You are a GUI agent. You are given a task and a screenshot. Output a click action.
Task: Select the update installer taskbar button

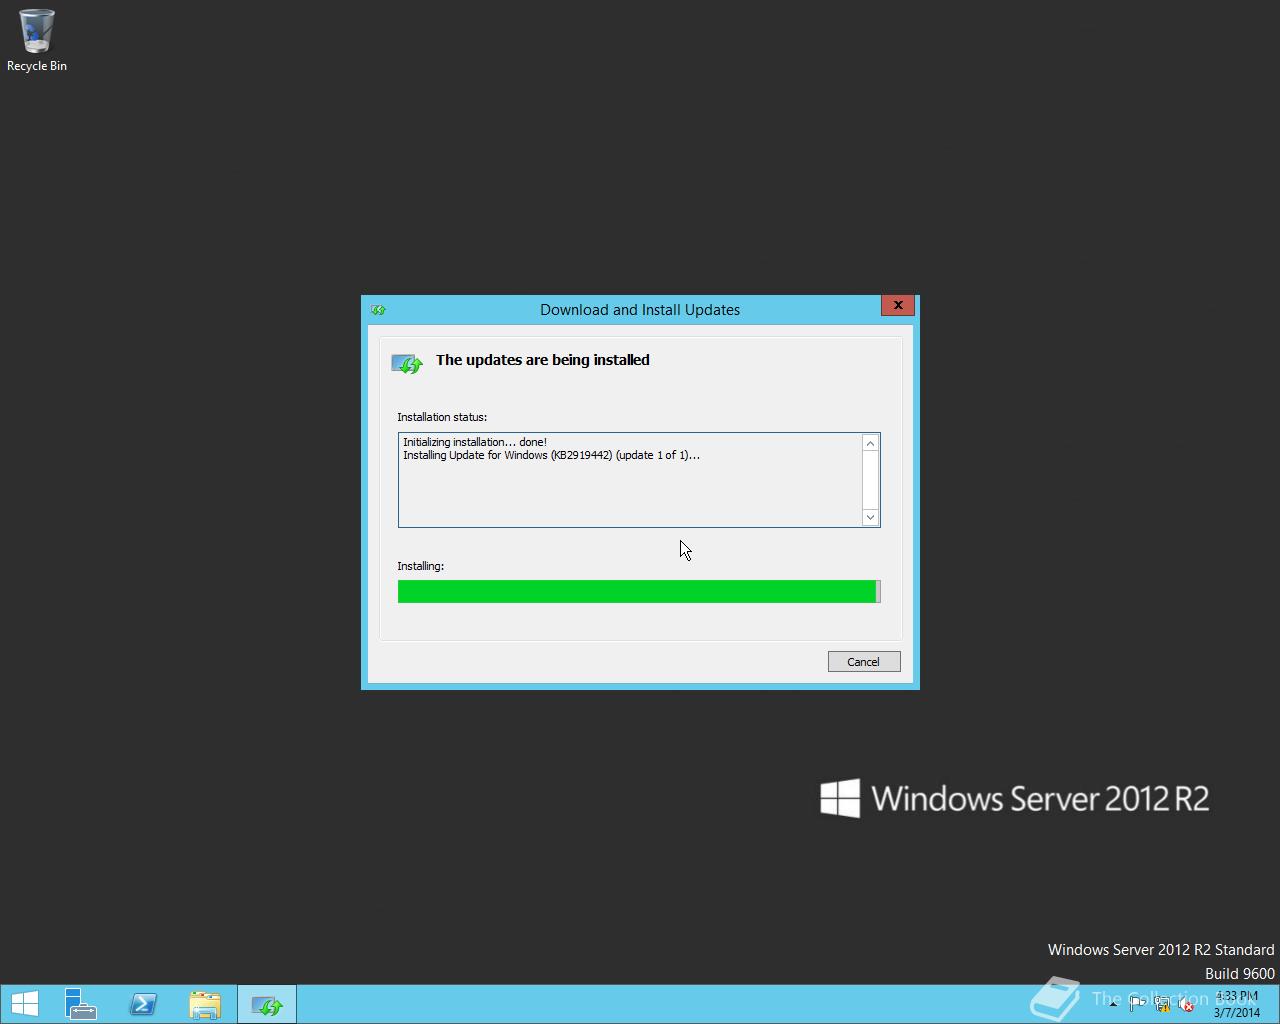click(267, 1004)
